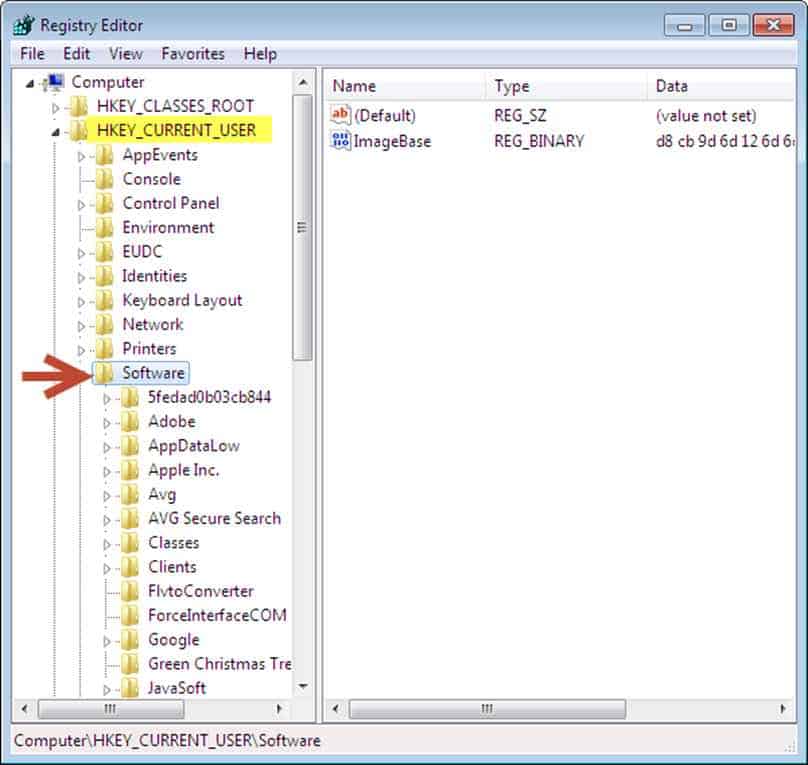Click the Environment folder icon
Screen dimensions: 808x765
(104, 228)
